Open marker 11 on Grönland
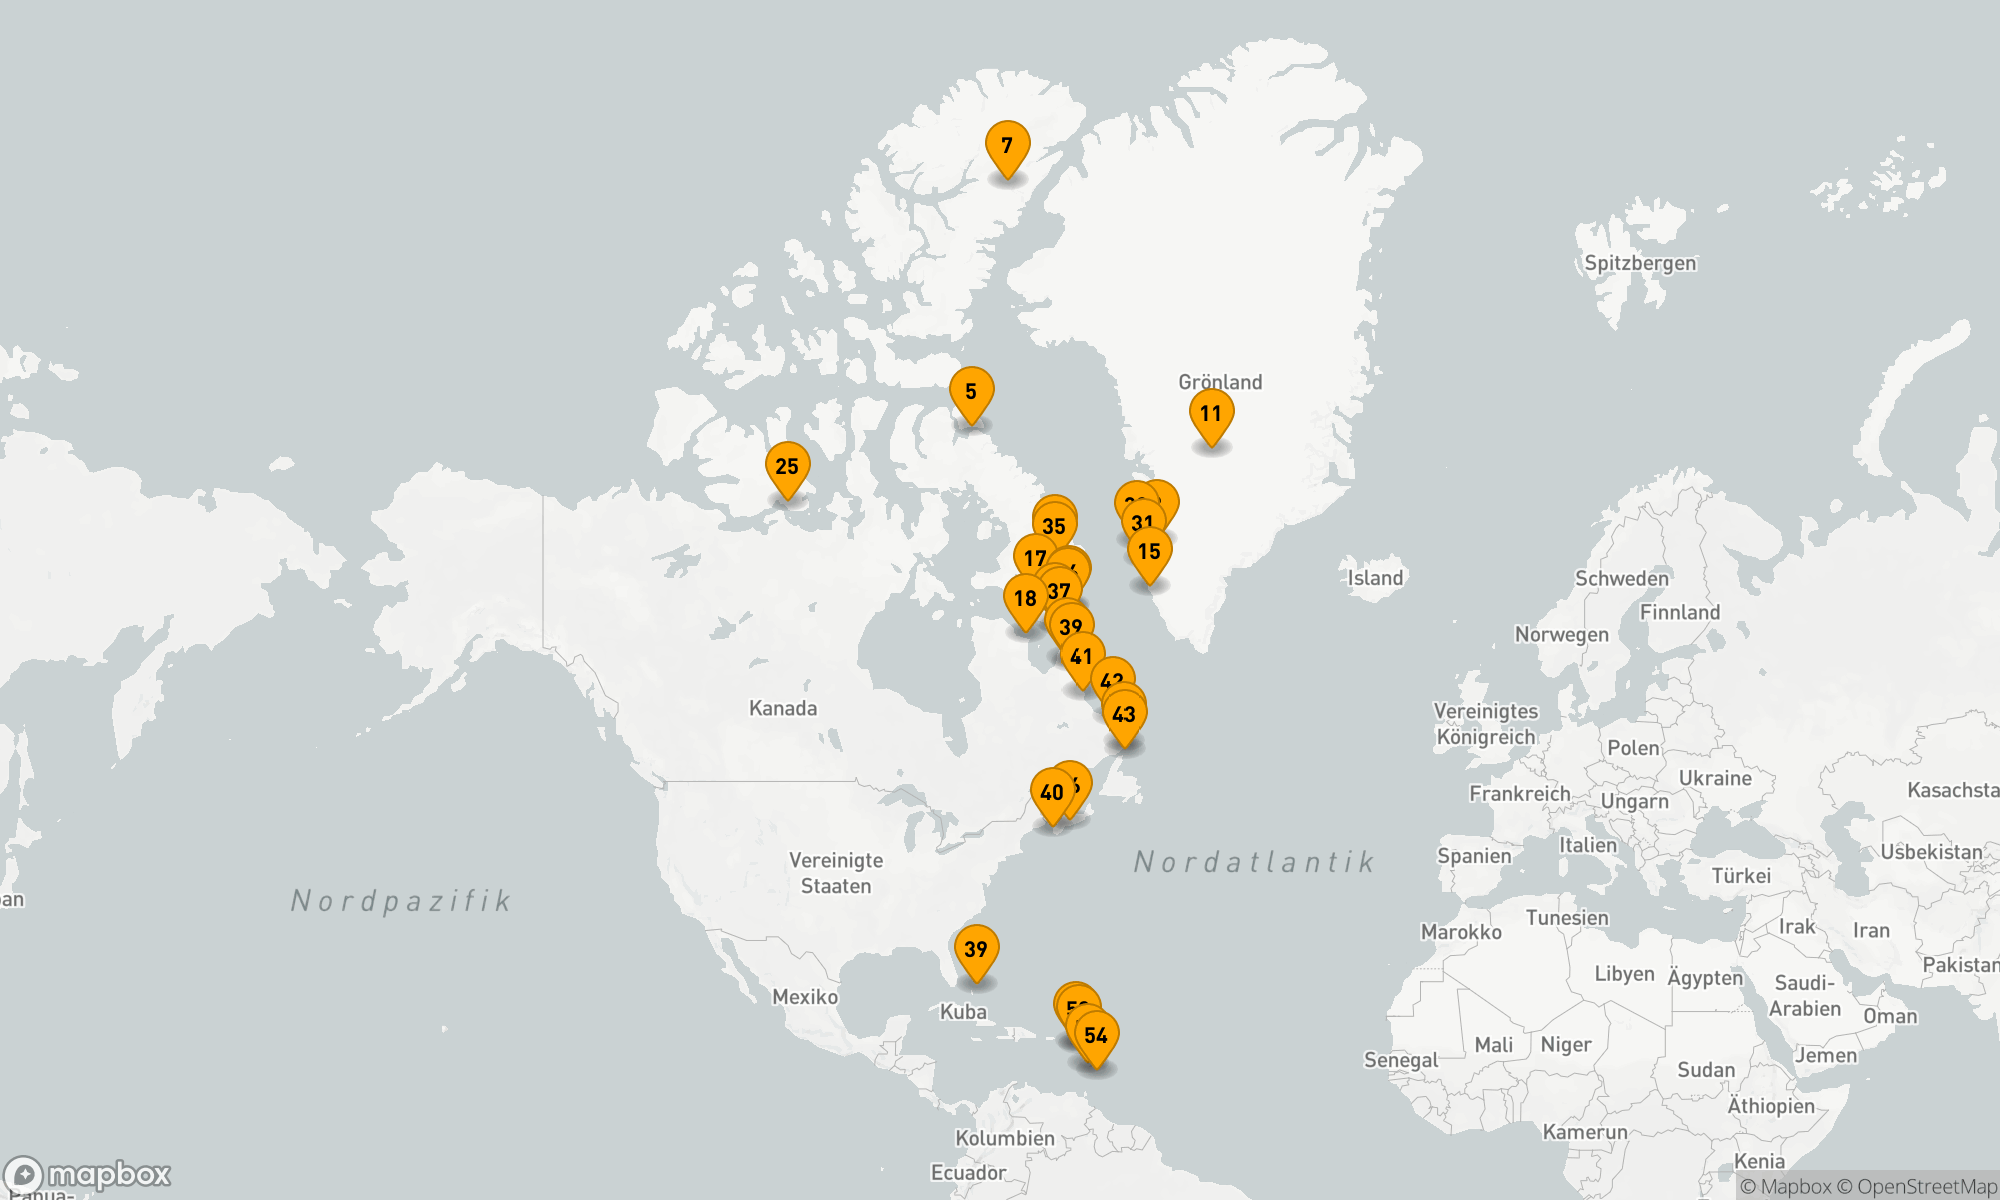2000x1200 pixels. click(x=1211, y=414)
